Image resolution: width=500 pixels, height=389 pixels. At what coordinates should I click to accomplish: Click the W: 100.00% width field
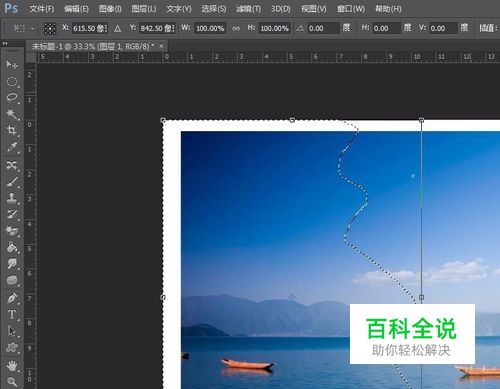tap(210, 29)
